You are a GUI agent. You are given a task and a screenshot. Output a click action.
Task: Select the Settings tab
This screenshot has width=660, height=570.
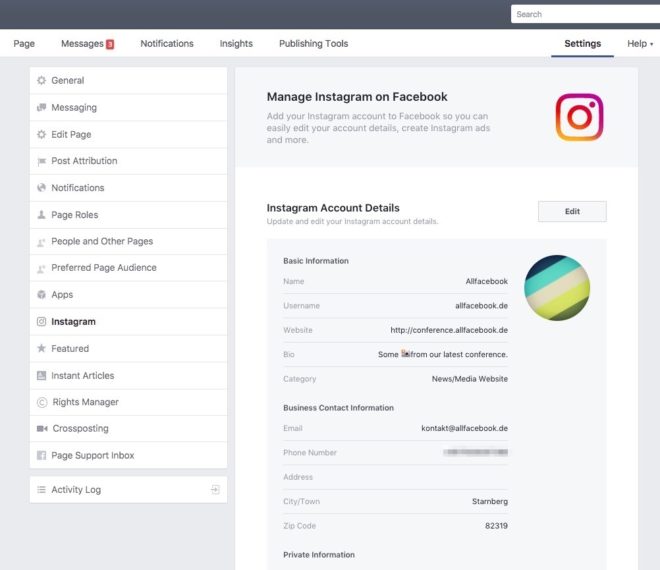click(x=583, y=43)
